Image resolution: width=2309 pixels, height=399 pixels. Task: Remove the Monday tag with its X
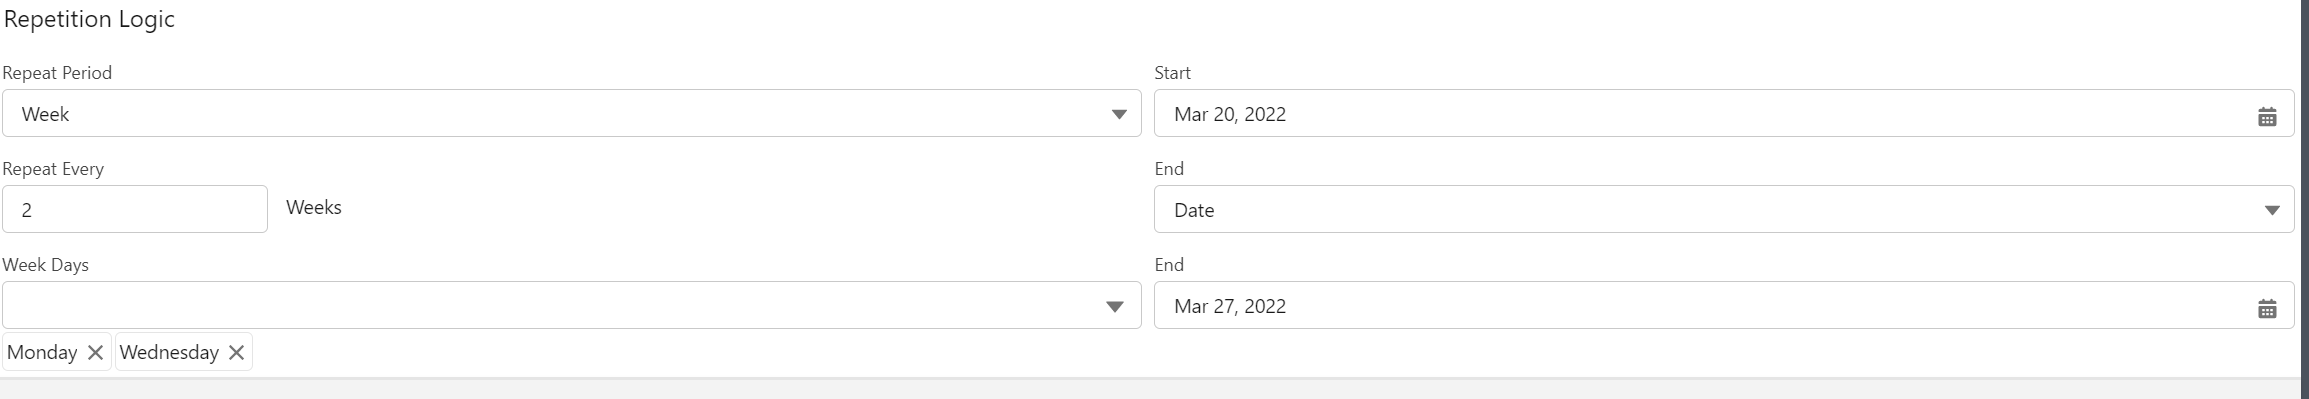click(x=95, y=352)
